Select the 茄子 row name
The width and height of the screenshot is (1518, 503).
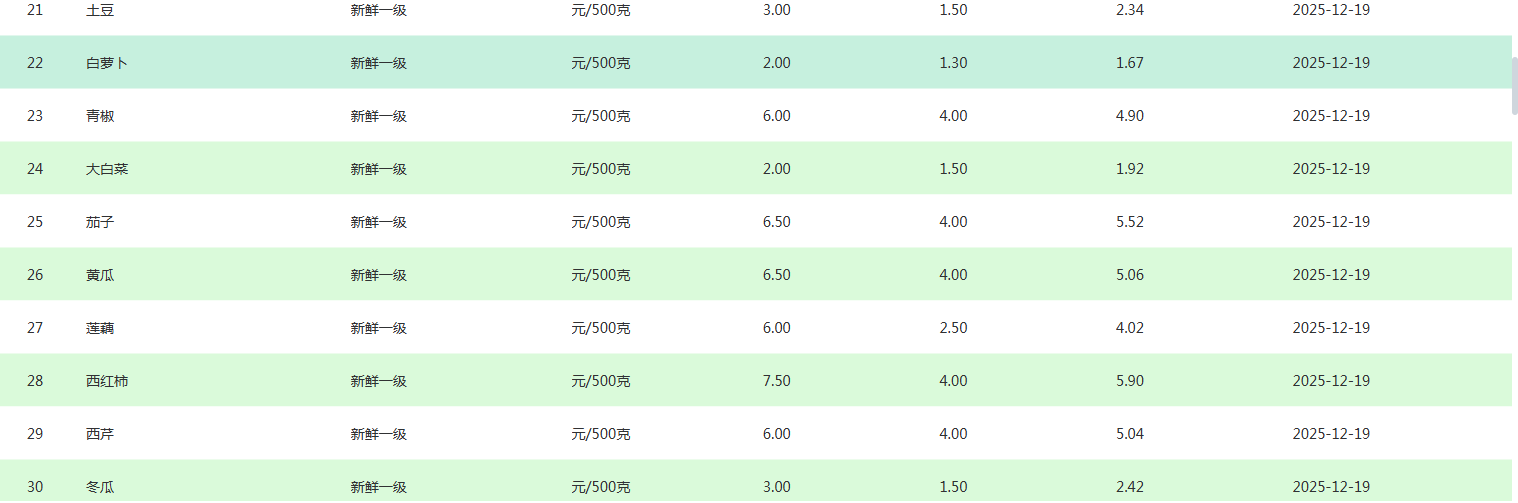100,222
